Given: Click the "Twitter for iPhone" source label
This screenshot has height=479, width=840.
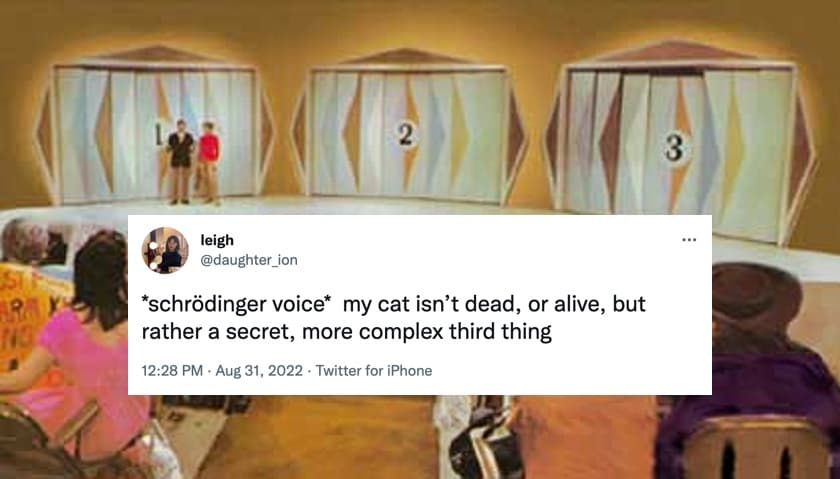Looking at the screenshot, I should click(374, 371).
